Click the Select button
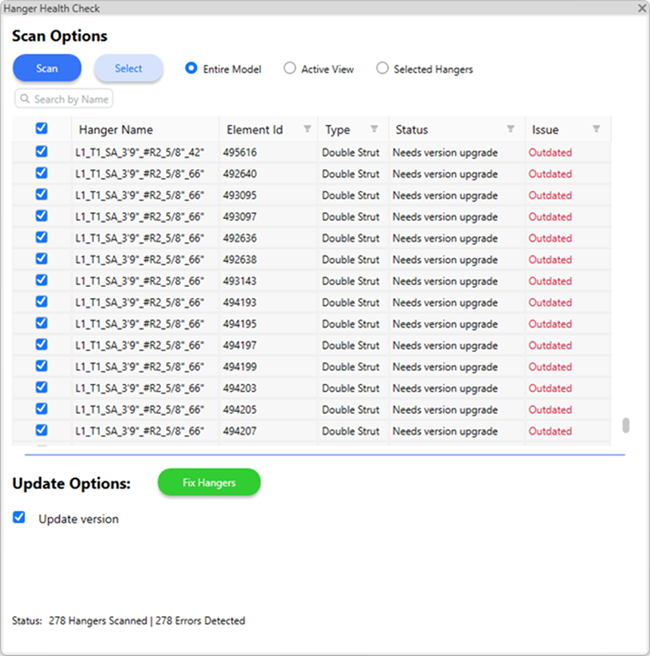650x656 pixels. pos(128,68)
